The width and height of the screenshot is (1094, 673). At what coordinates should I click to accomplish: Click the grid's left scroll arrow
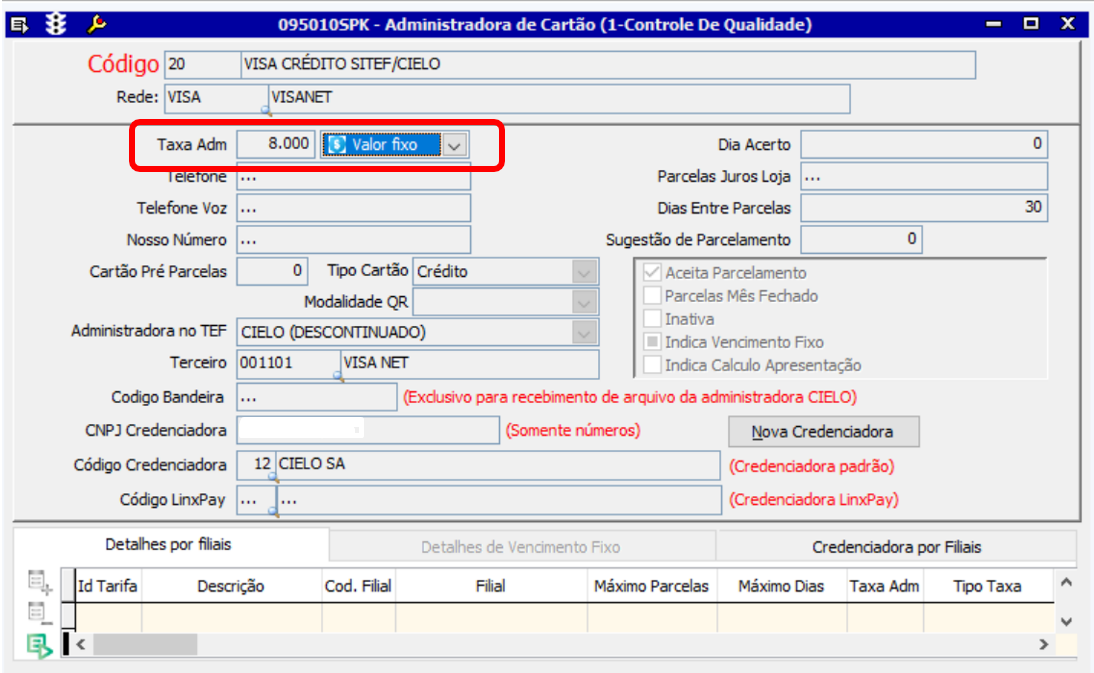(81, 644)
